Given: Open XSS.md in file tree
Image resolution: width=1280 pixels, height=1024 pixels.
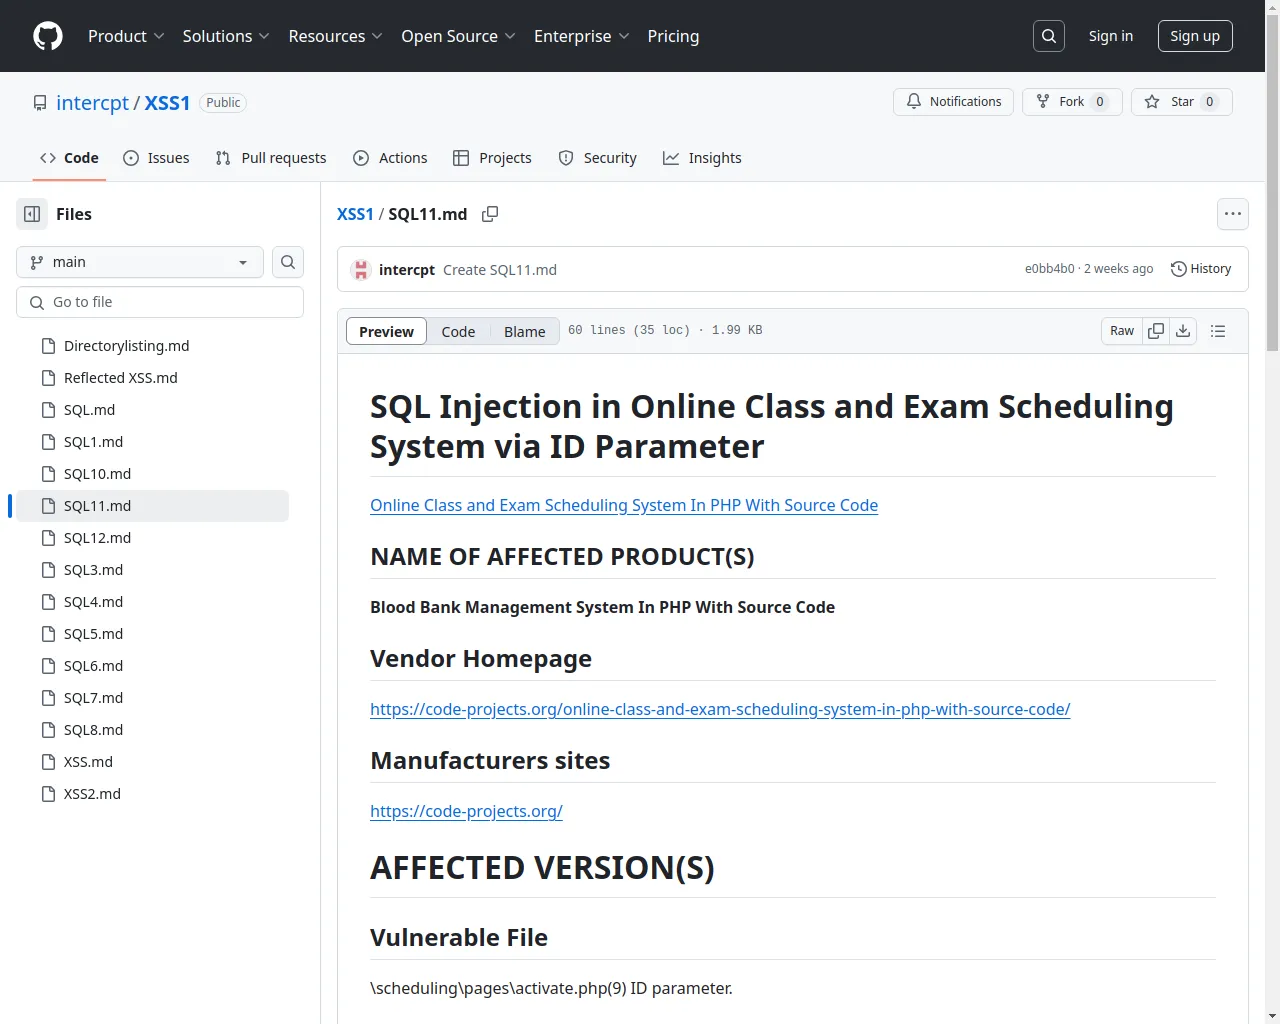Looking at the screenshot, I should [152, 762].
